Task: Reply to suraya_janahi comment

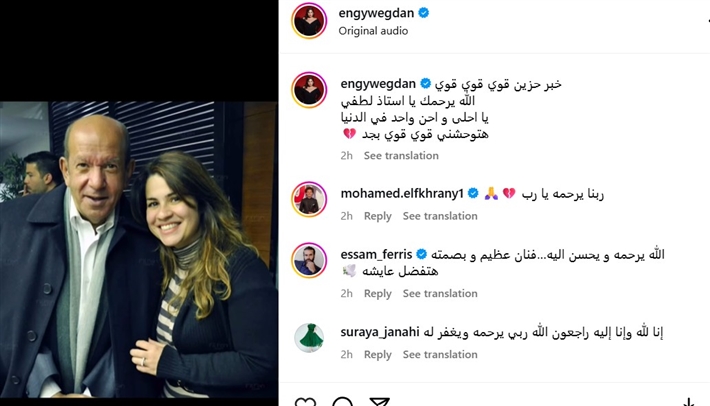Action: (378, 354)
